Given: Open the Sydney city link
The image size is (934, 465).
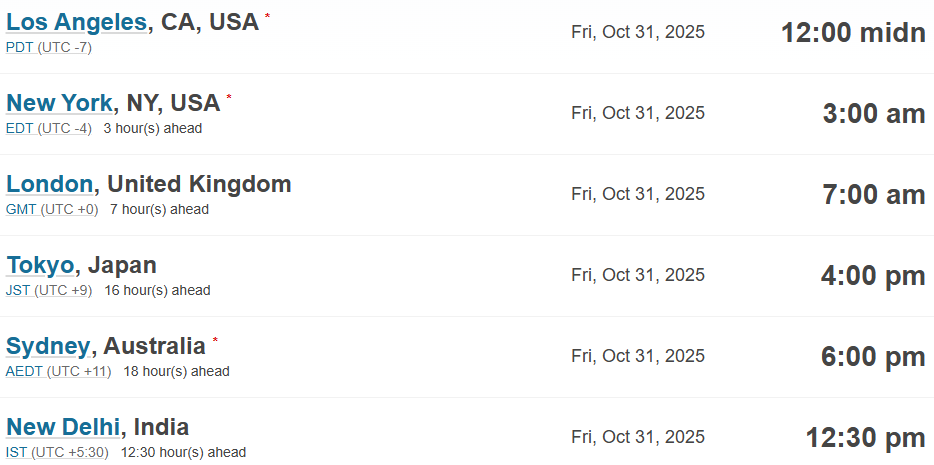Looking at the screenshot, I should click(x=48, y=346).
